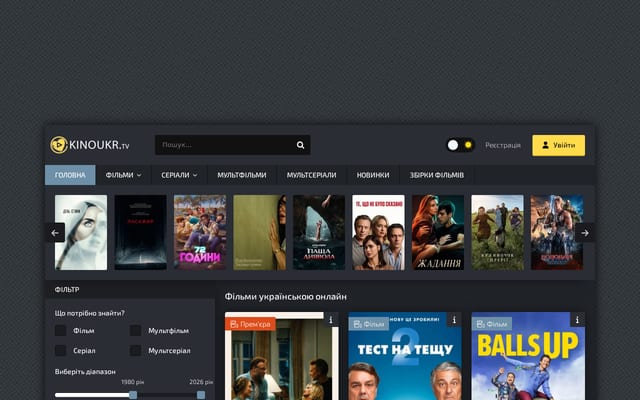Open the 72 Години poster

(x=200, y=232)
